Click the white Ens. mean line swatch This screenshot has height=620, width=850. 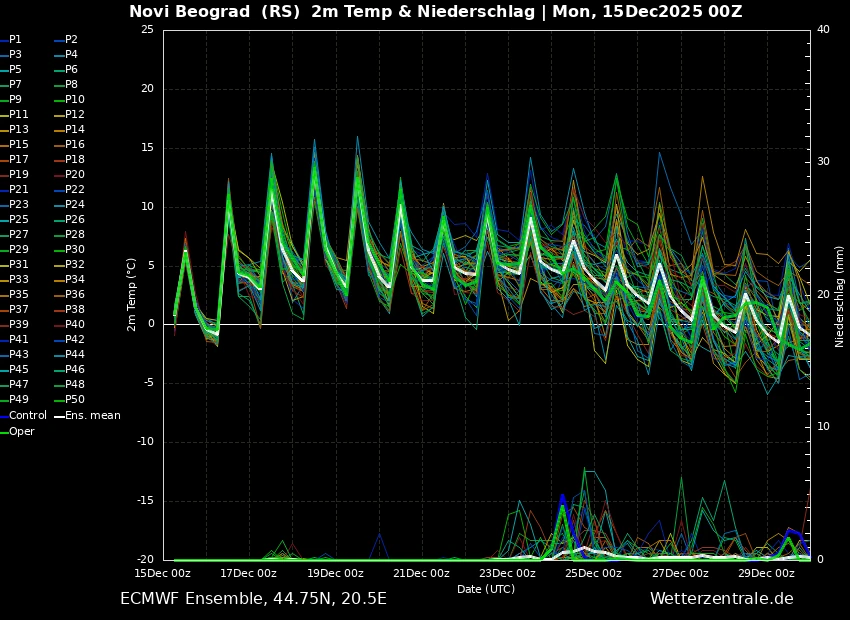tap(59, 416)
